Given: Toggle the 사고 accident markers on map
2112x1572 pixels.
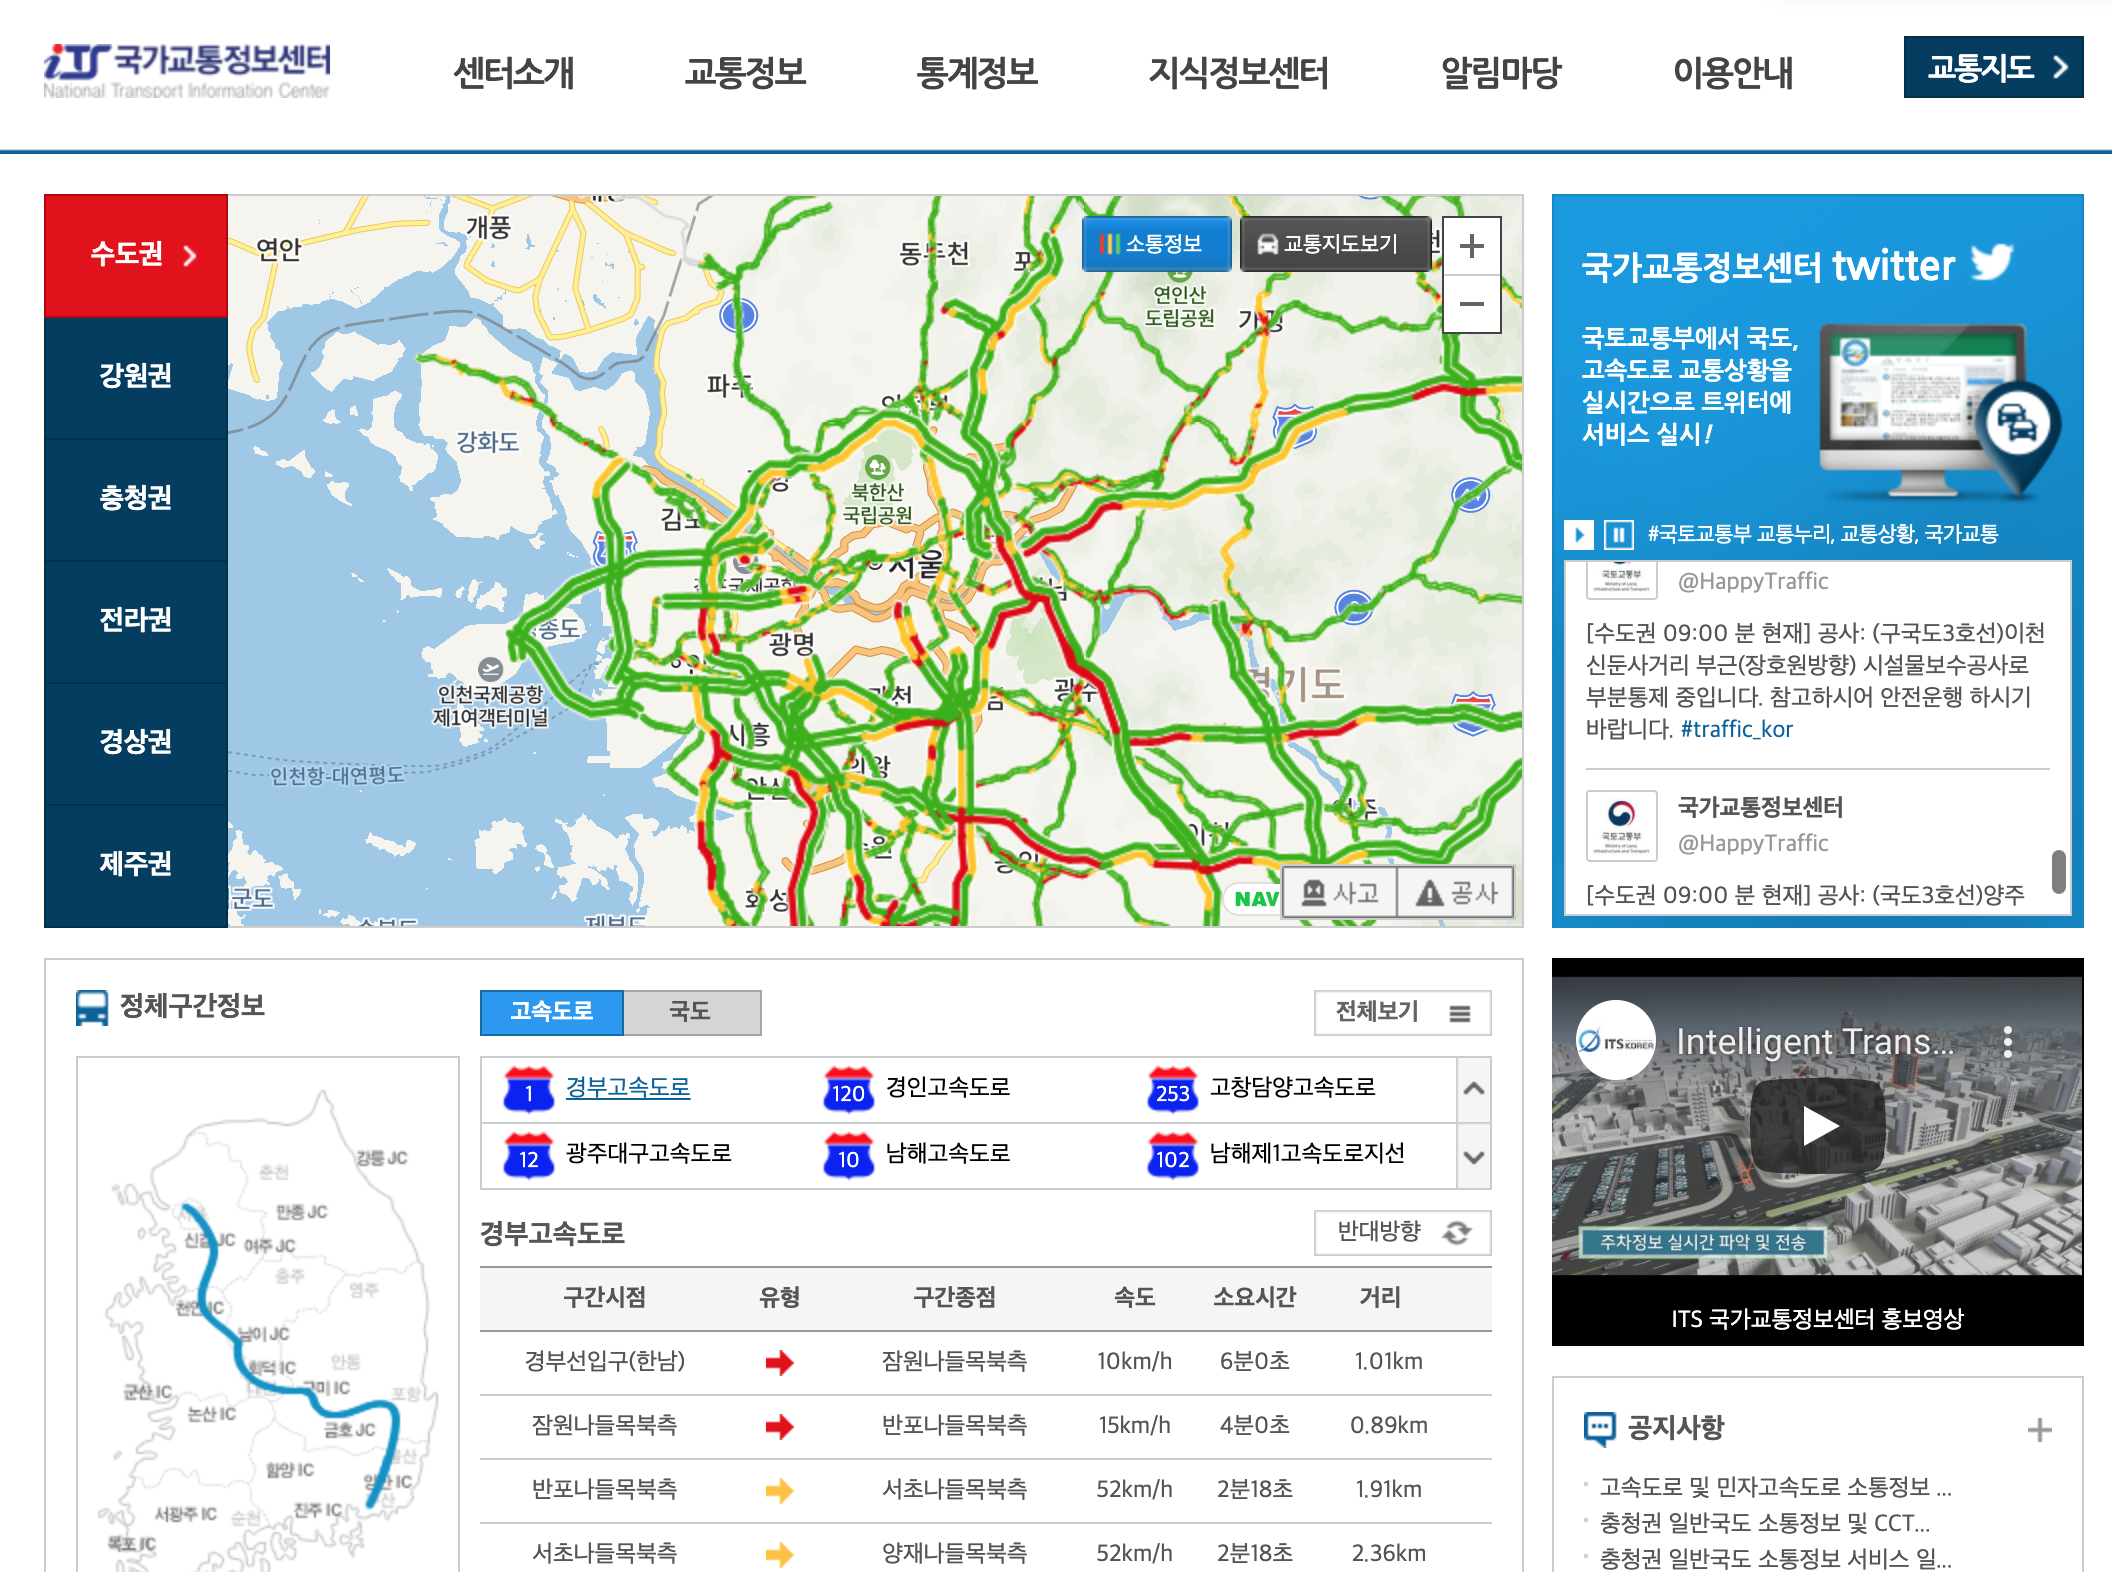Looking at the screenshot, I should [1340, 892].
